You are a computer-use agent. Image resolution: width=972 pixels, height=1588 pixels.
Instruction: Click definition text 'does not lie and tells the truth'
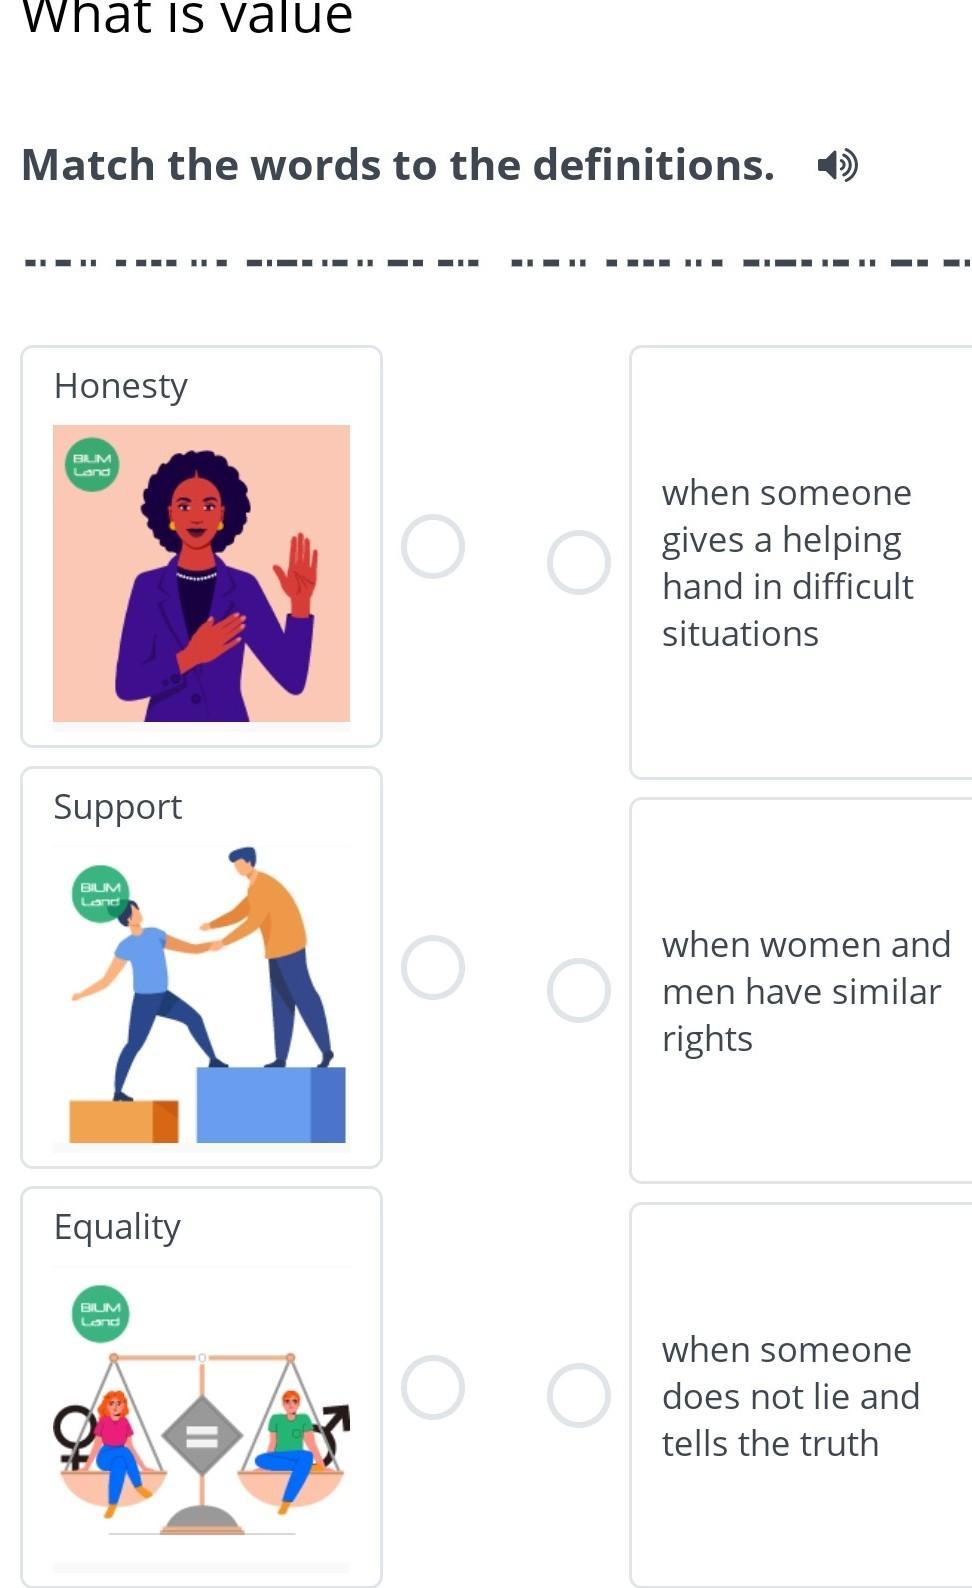pos(790,1396)
